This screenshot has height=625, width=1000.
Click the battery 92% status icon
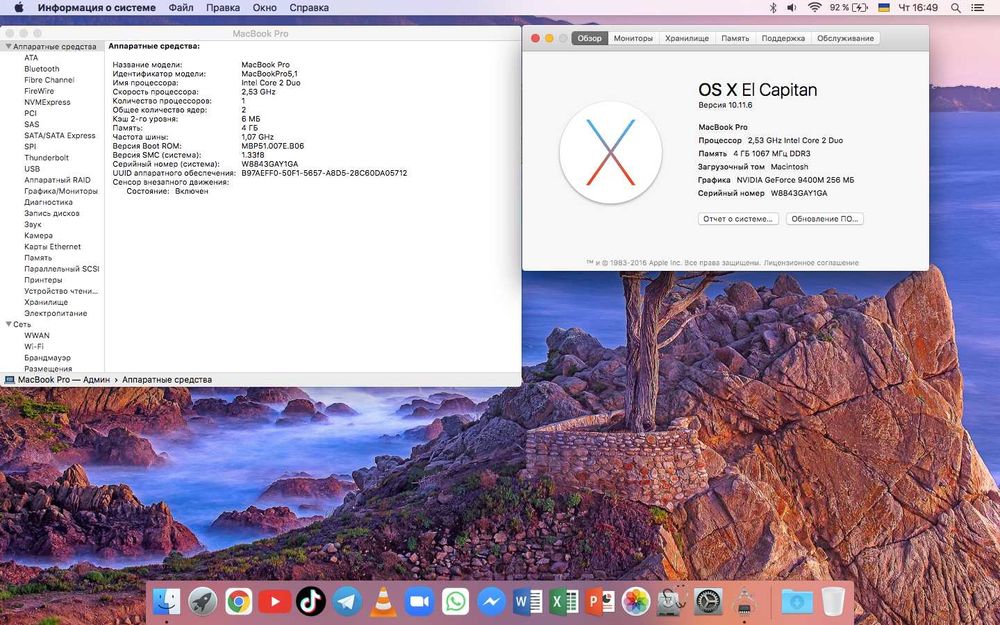pos(849,8)
